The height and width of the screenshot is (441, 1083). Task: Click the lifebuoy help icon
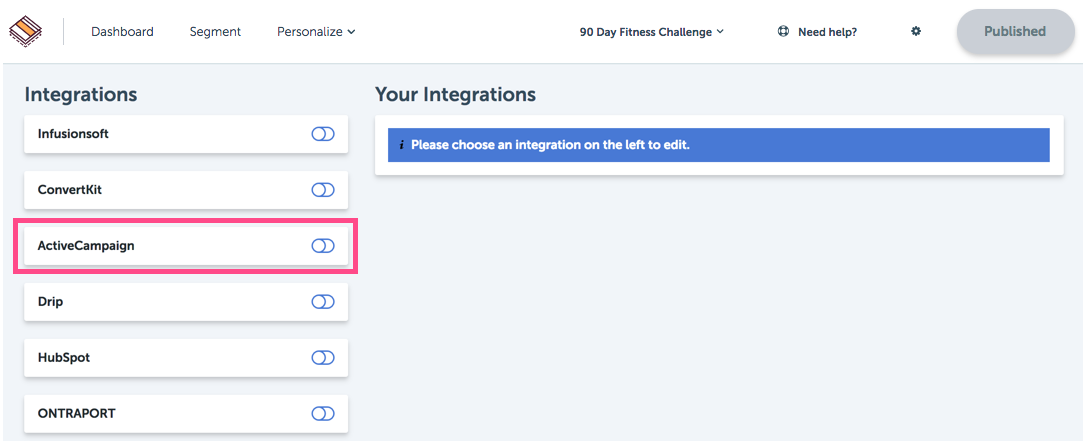[x=783, y=31]
